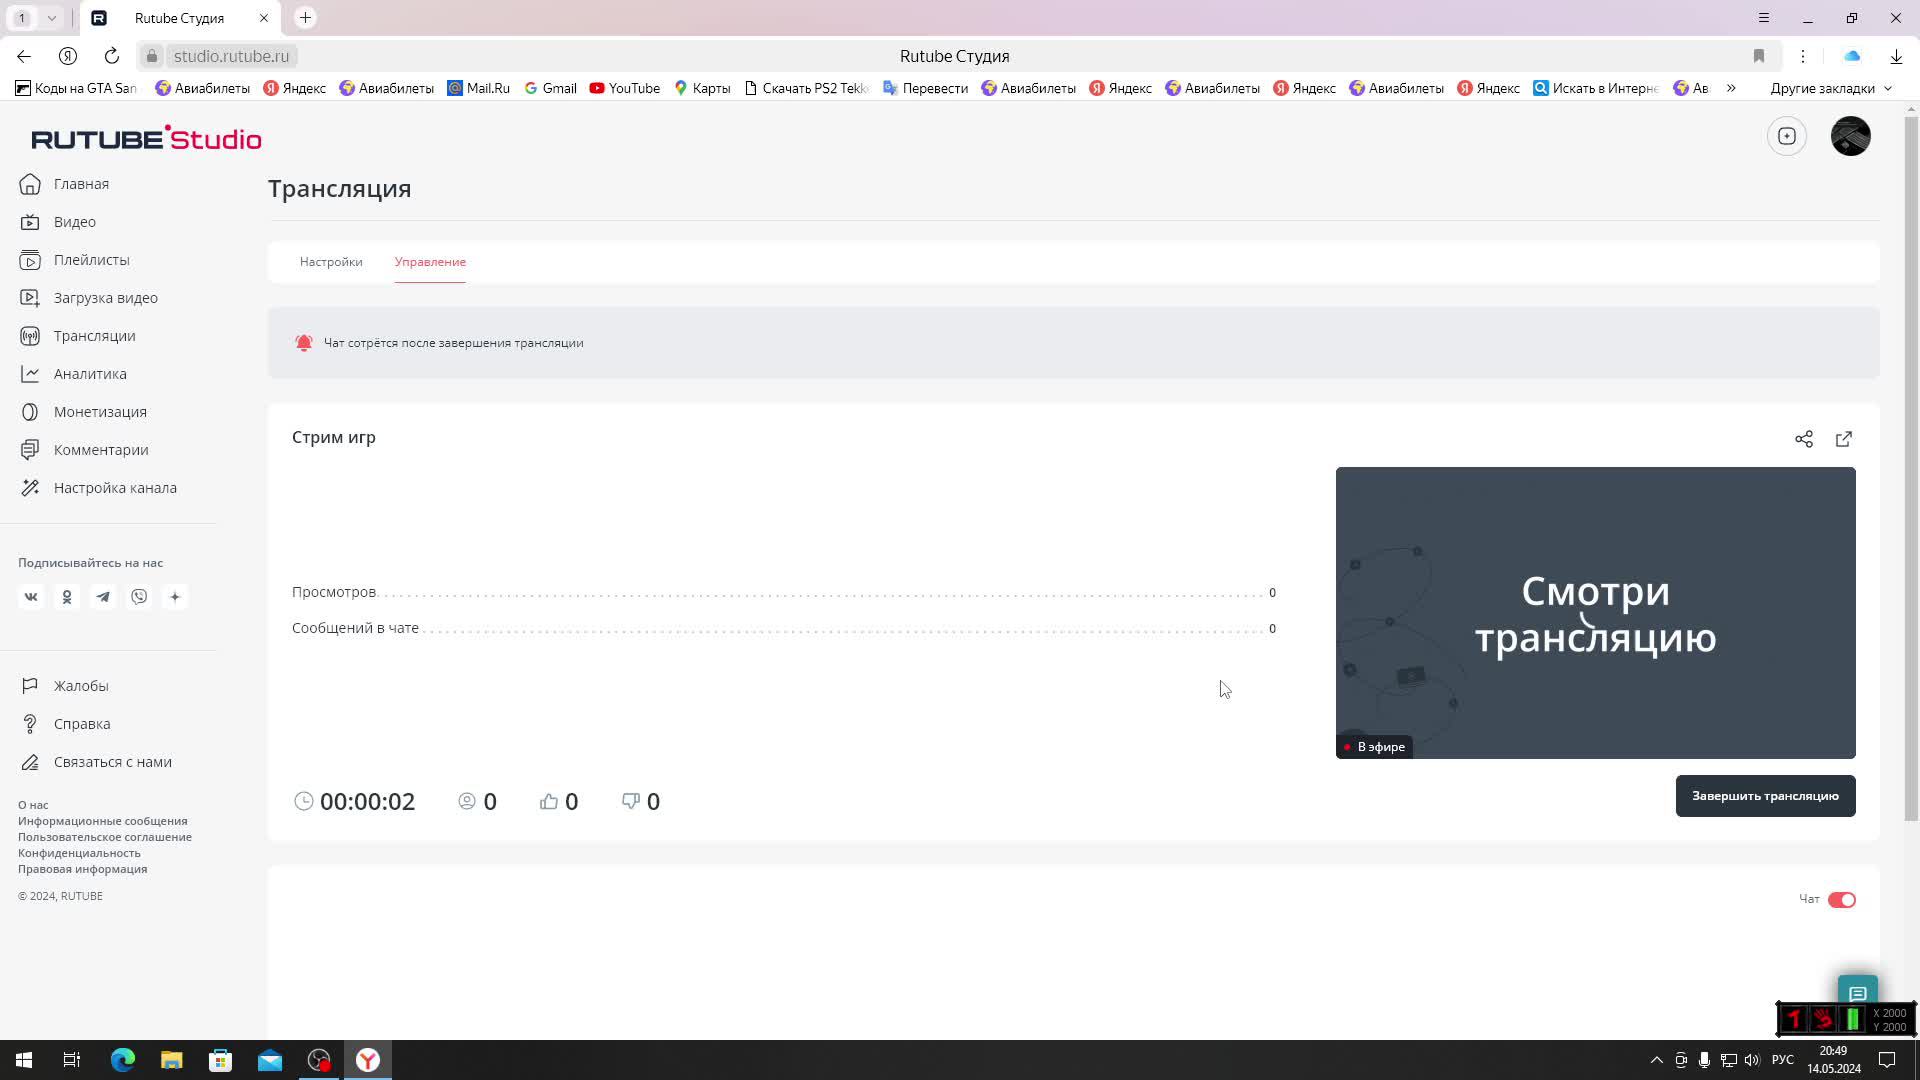The image size is (1920, 1080).
Task: Open the browser three-dot menu
Action: (1803, 56)
